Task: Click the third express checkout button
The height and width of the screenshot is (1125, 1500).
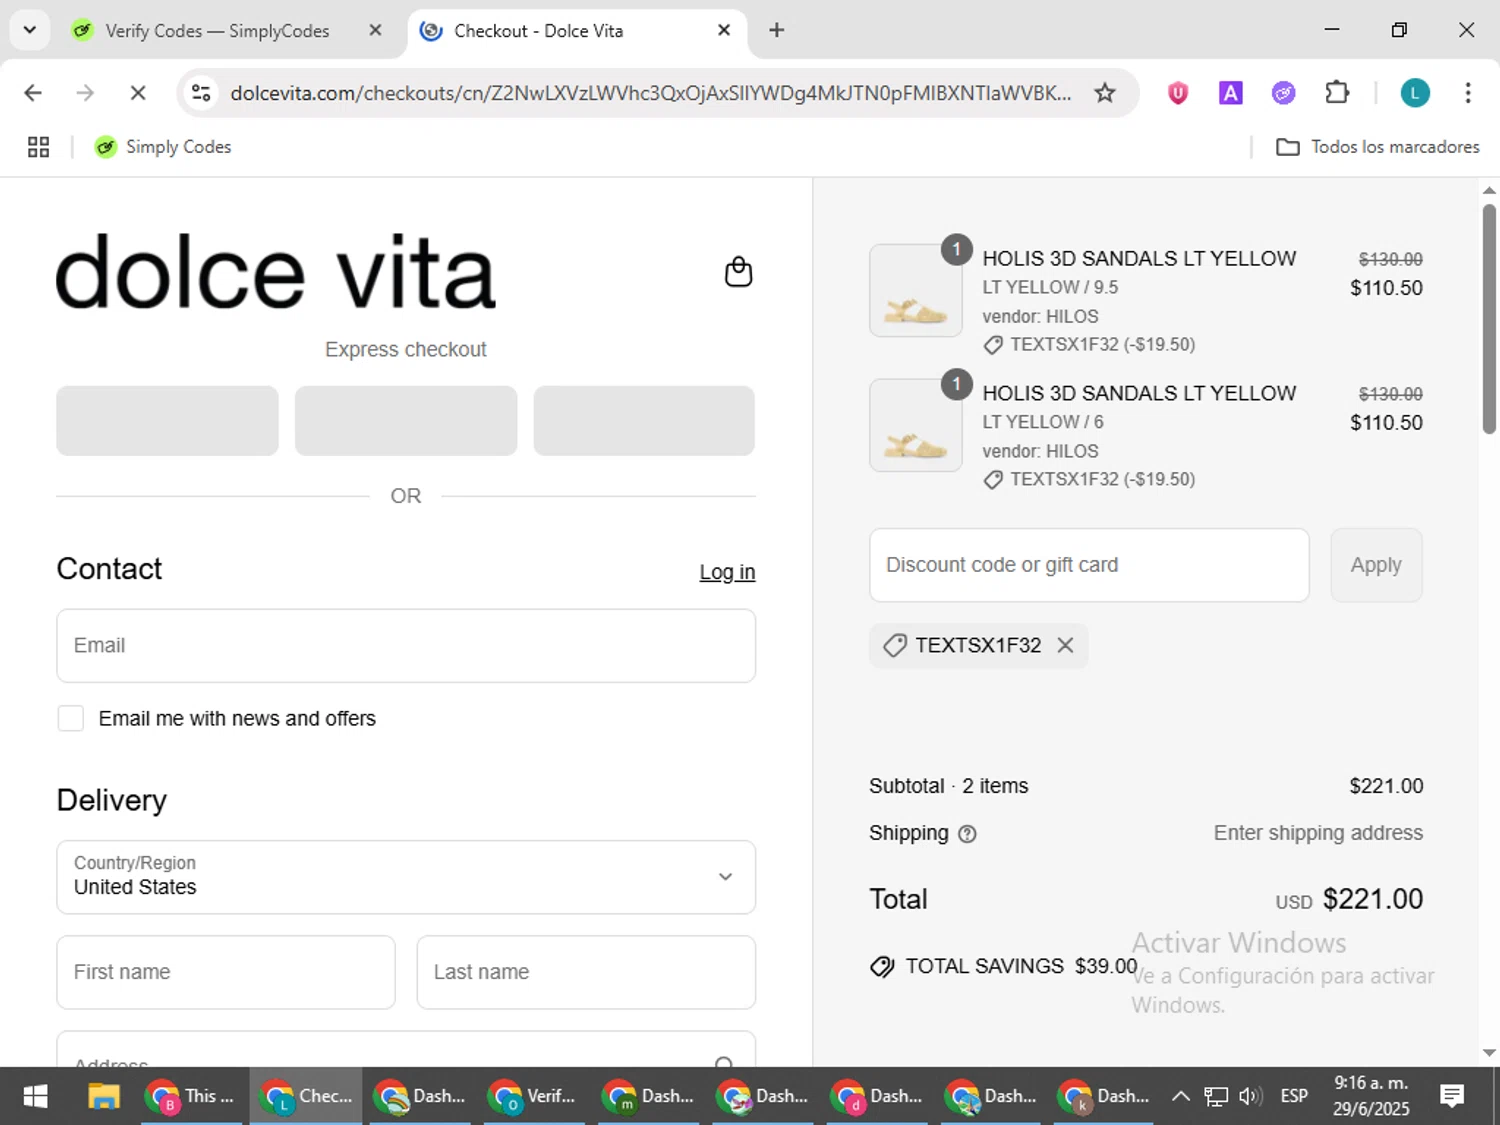Action: 644,421
